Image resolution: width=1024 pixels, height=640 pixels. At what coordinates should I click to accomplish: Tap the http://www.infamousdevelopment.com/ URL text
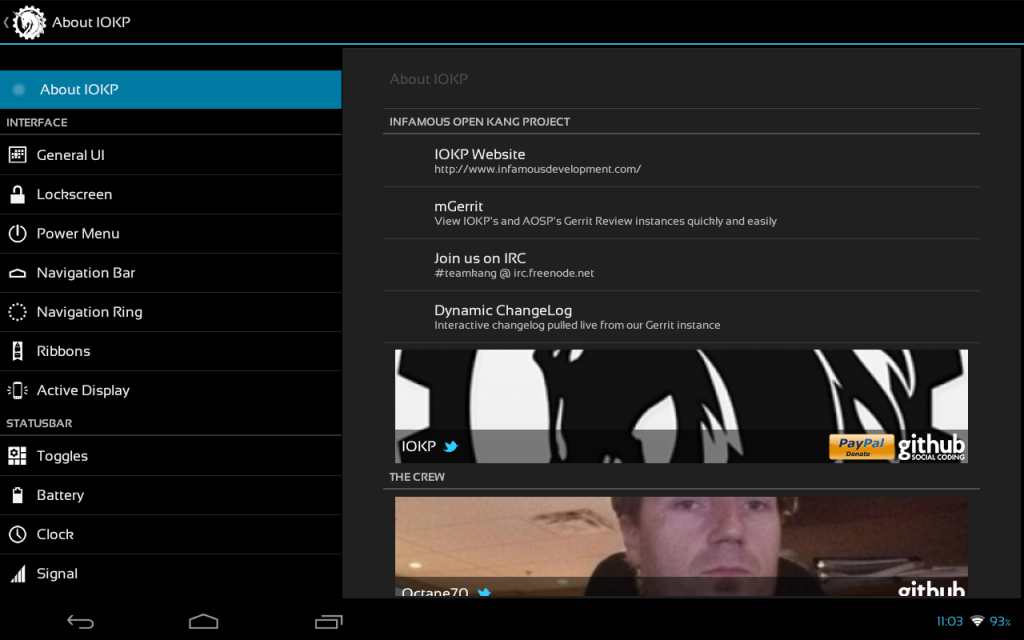[537, 169]
